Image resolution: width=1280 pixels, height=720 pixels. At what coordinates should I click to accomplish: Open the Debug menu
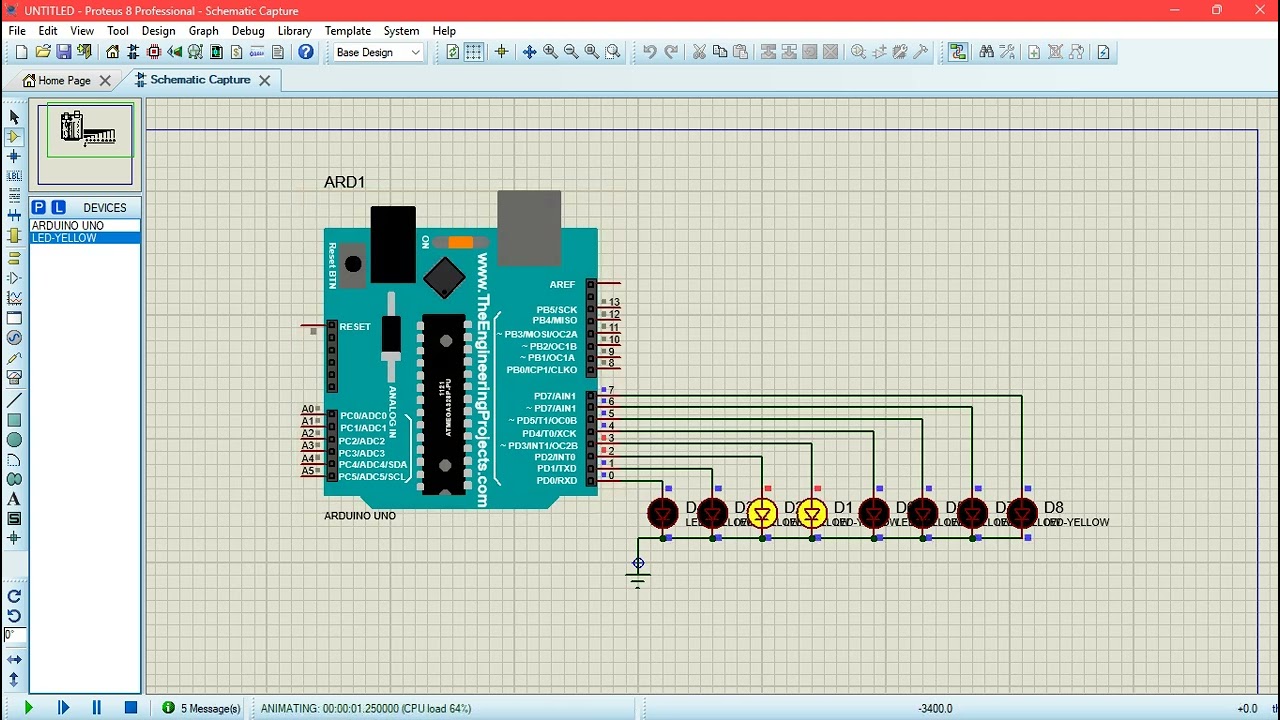[x=248, y=31]
